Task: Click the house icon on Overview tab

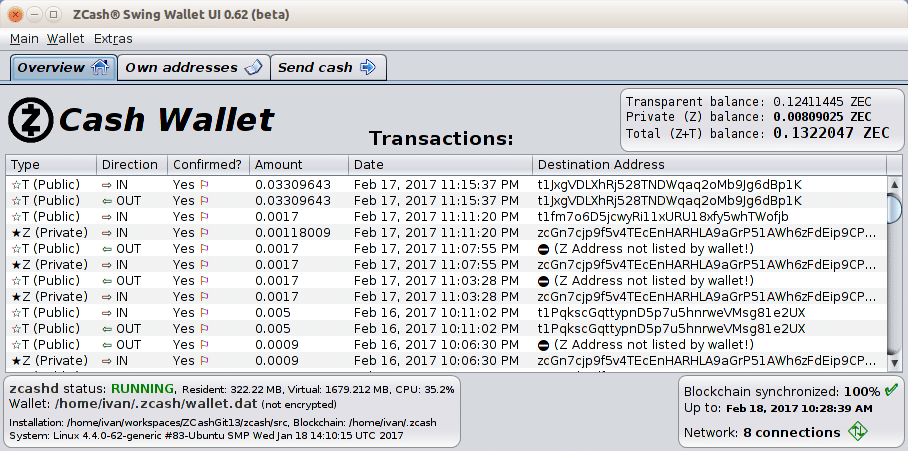Action: (x=100, y=67)
